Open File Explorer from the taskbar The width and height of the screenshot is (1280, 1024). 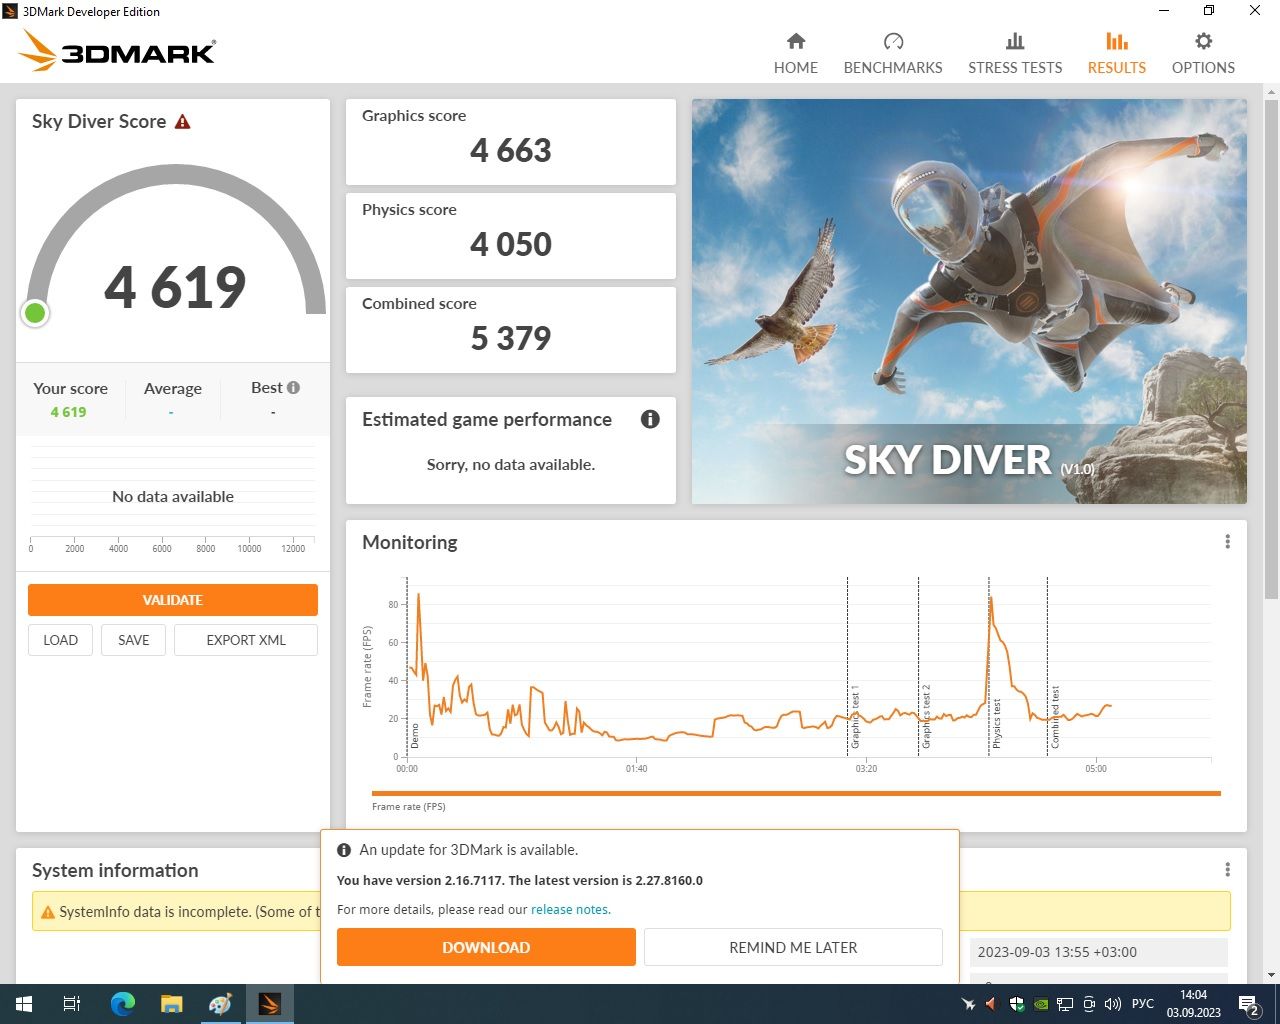click(171, 1004)
